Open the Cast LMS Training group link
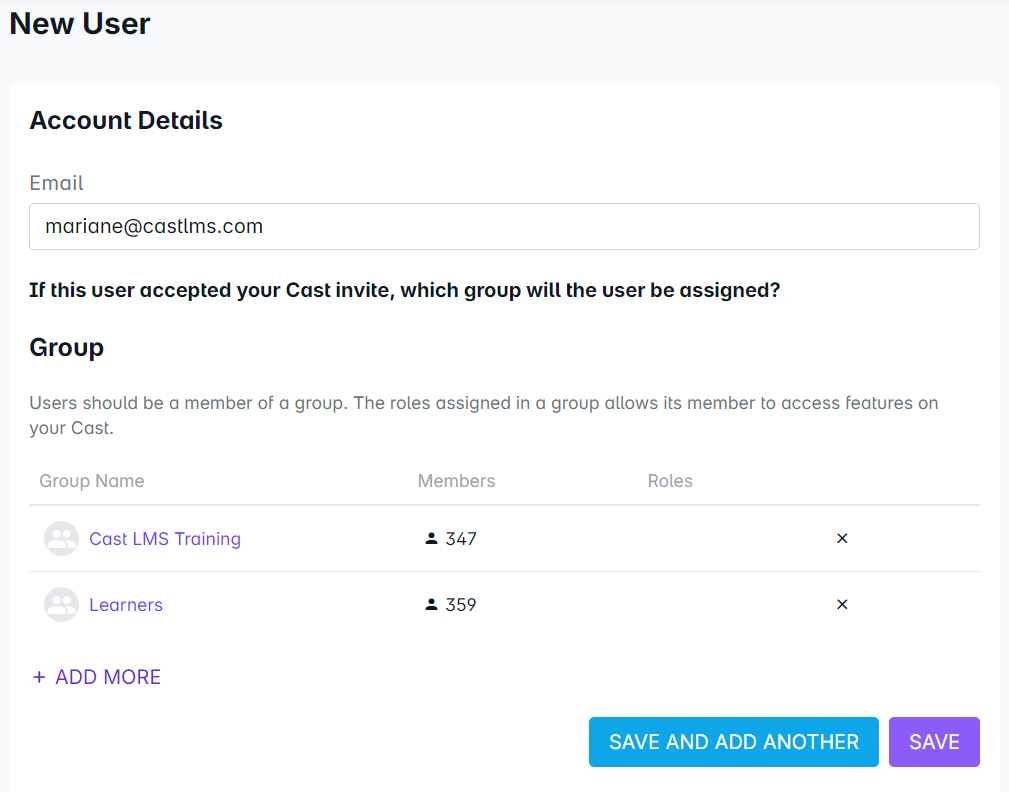 click(165, 539)
